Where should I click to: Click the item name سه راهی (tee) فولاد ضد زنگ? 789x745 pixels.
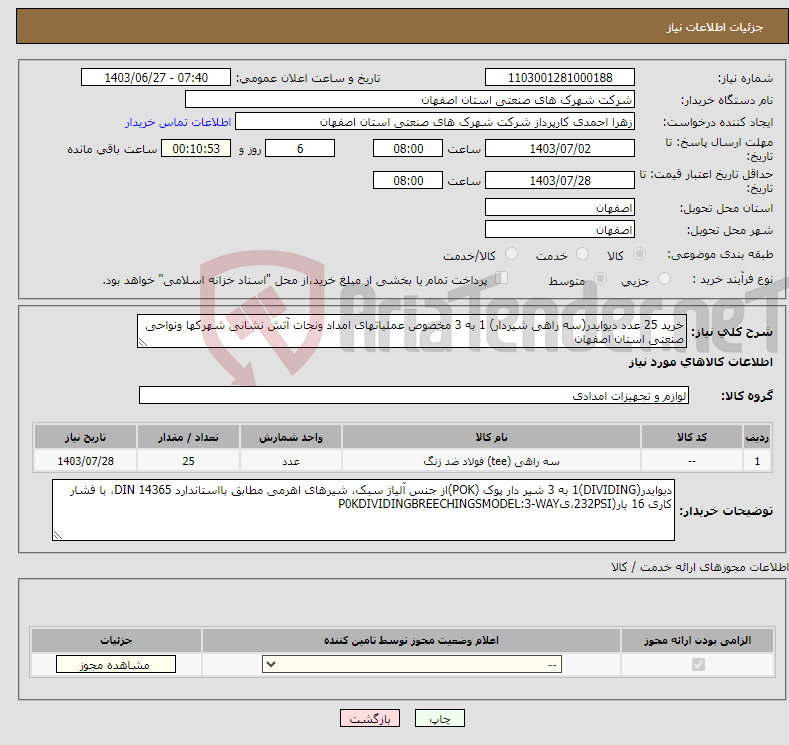coord(491,461)
